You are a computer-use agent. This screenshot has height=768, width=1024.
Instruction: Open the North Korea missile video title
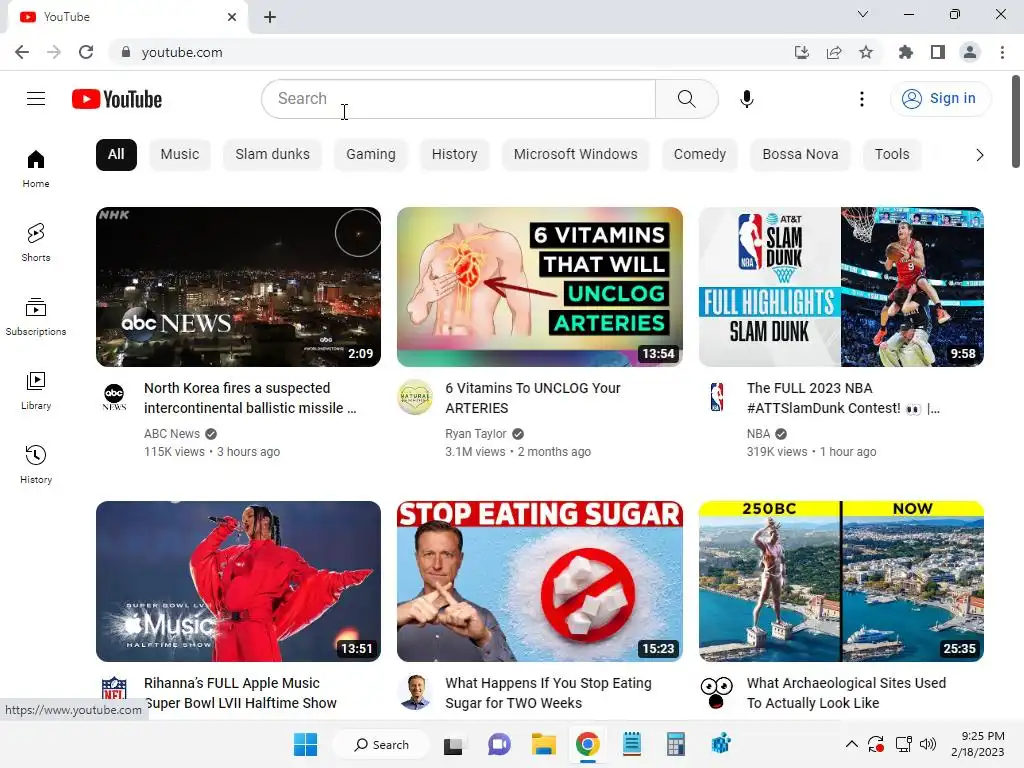tap(250, 398)
